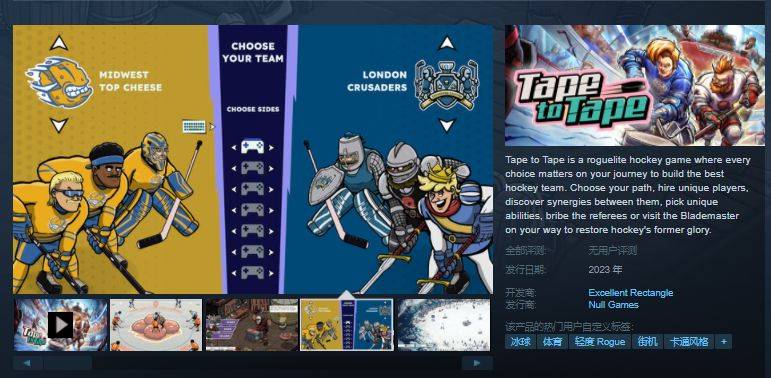Click the London Crusaders crest emblem
Screen dimensions: 771x378
(446, 84)
